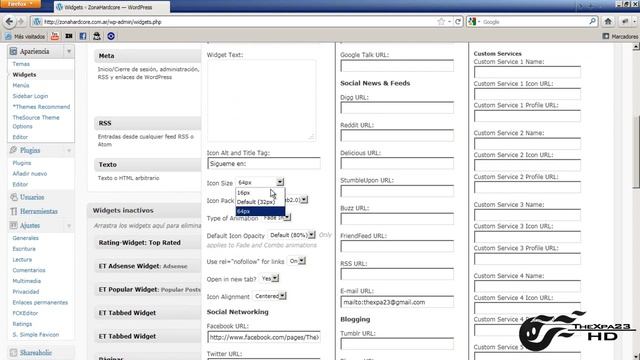Click the Ajustes section icon
Screen dimensions: 640x360
(13, 225)
